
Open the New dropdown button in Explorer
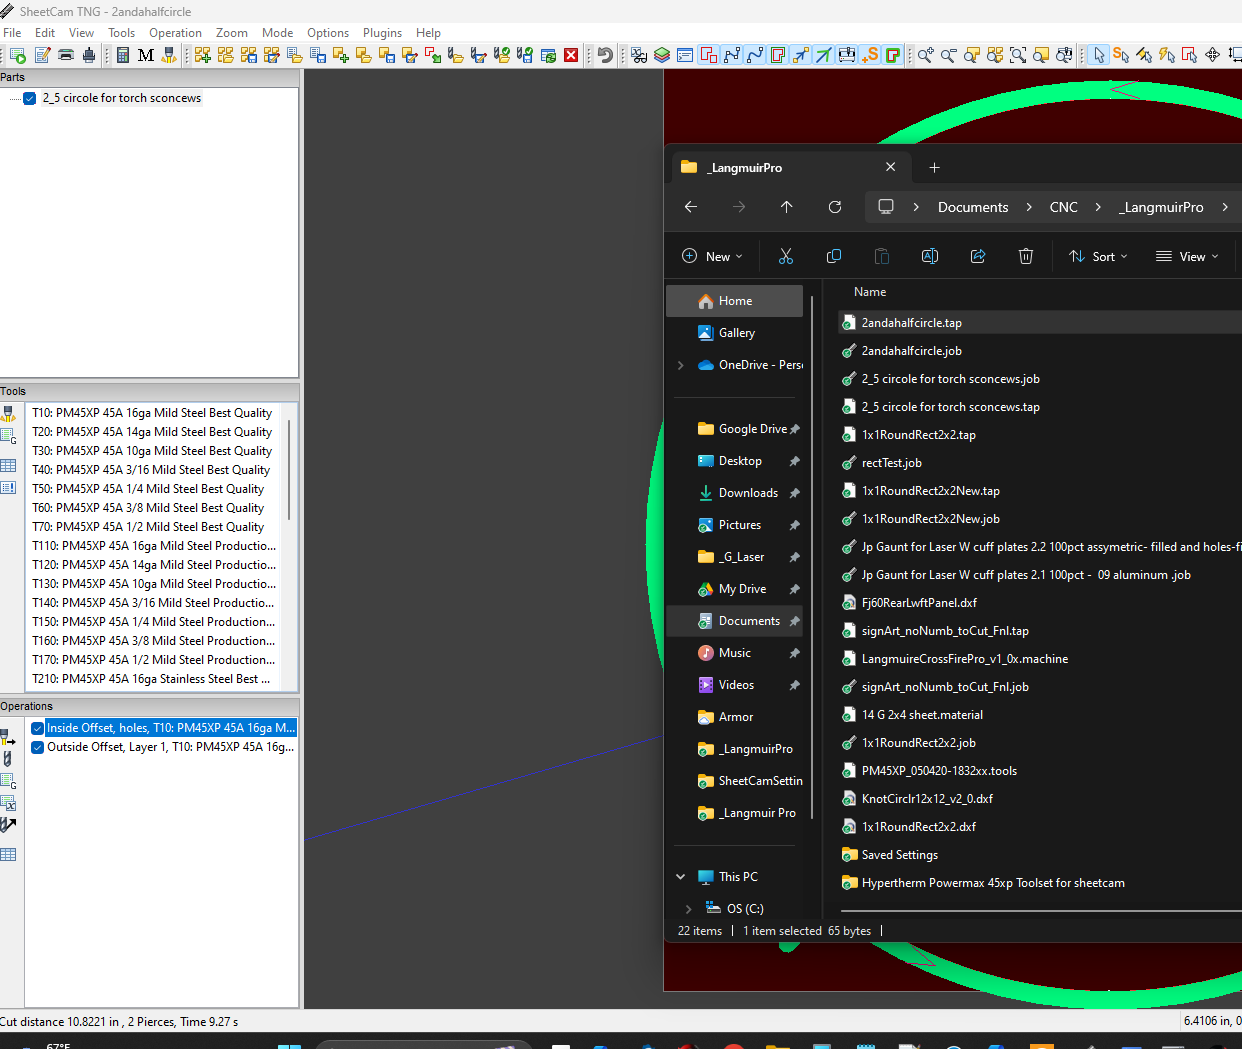click(x=711, y=256)
